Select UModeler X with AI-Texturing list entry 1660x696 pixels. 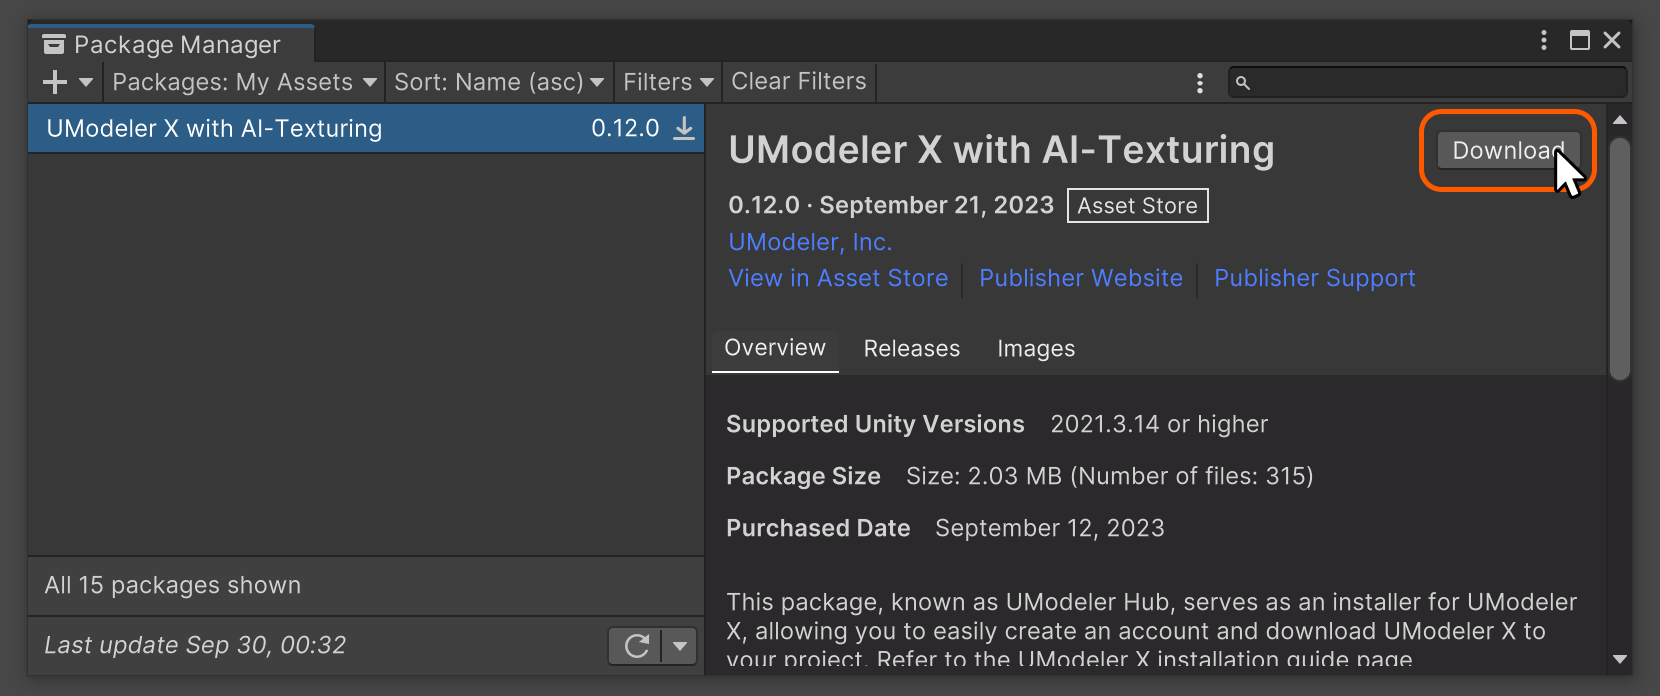[300, 129]
